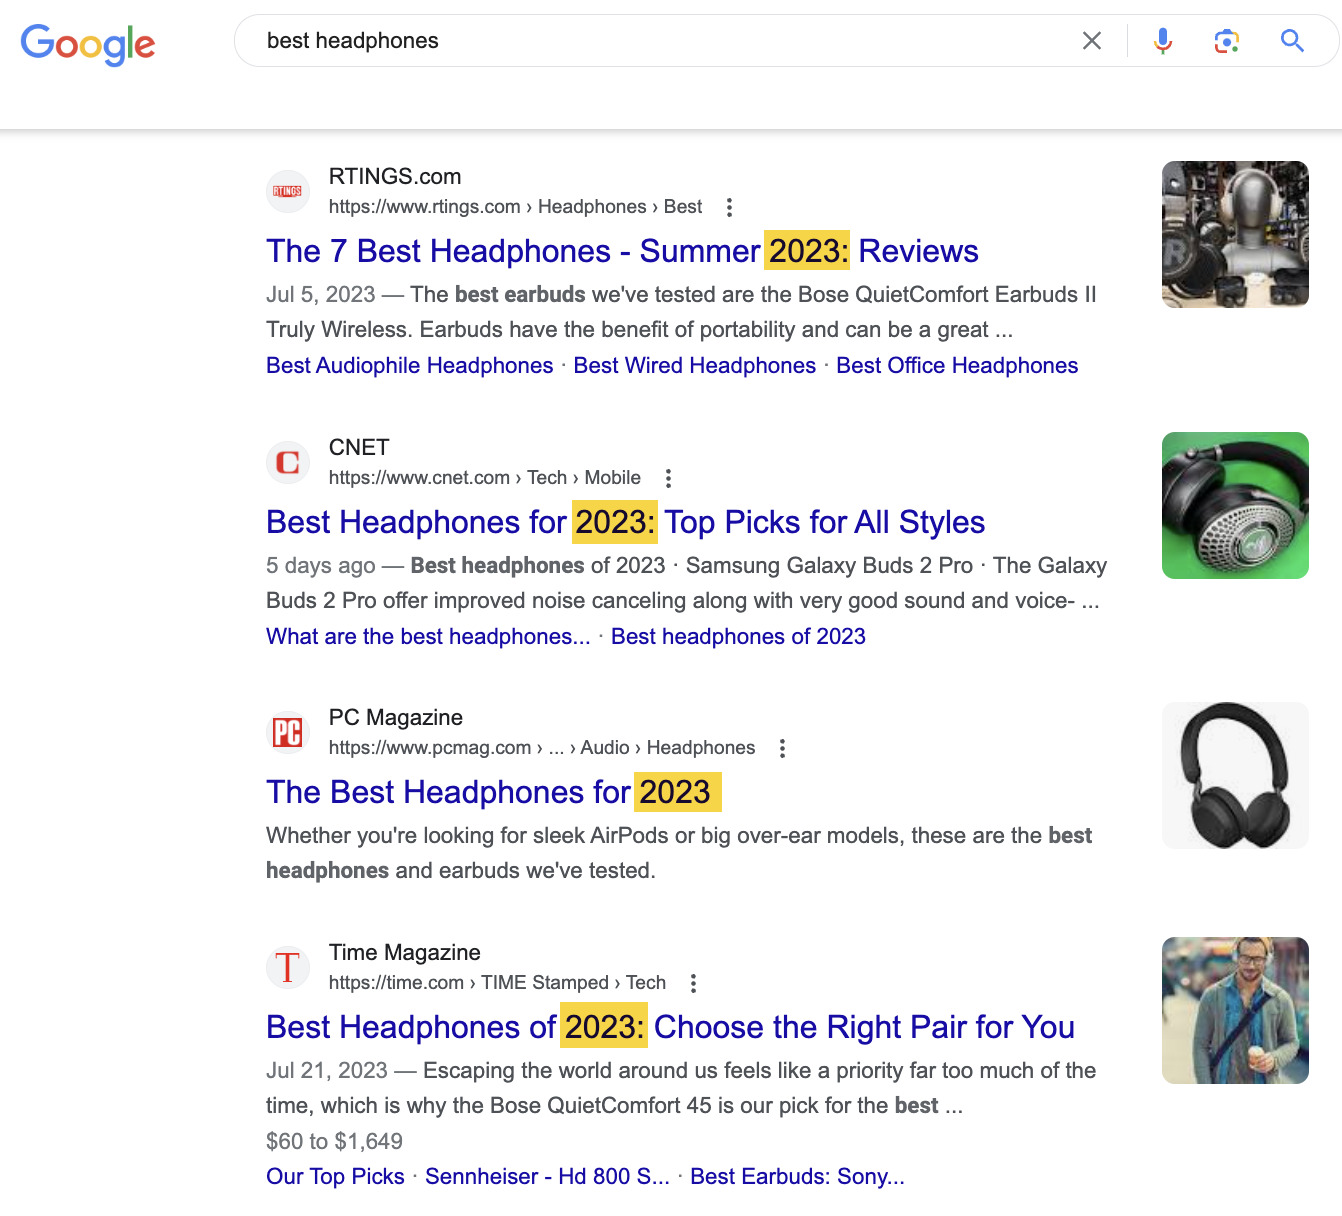Click the RTINGS.com site favicon

coord(288,191)
